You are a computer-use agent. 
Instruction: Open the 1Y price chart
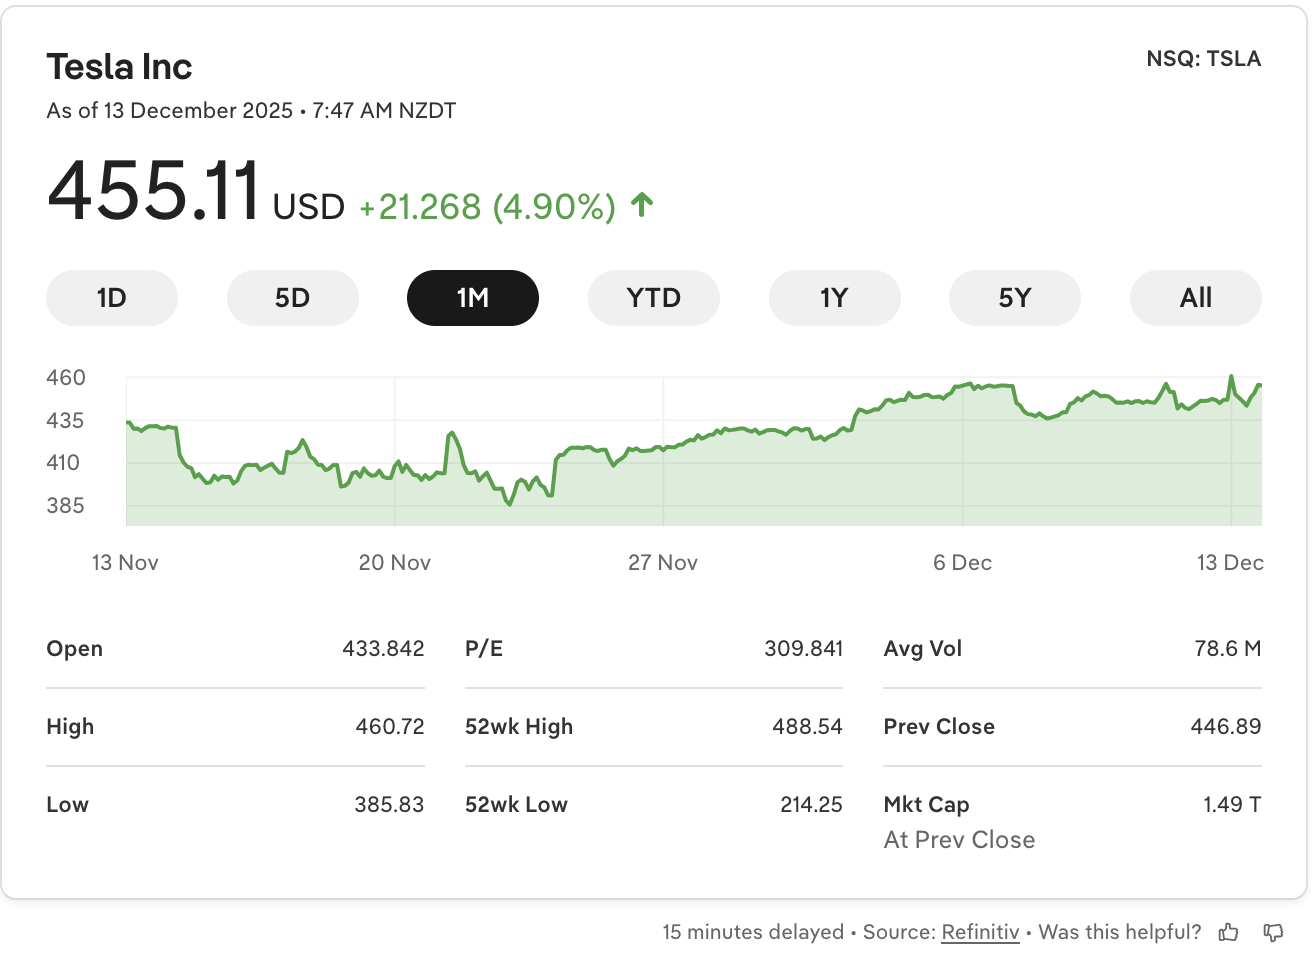coord(834,297)
